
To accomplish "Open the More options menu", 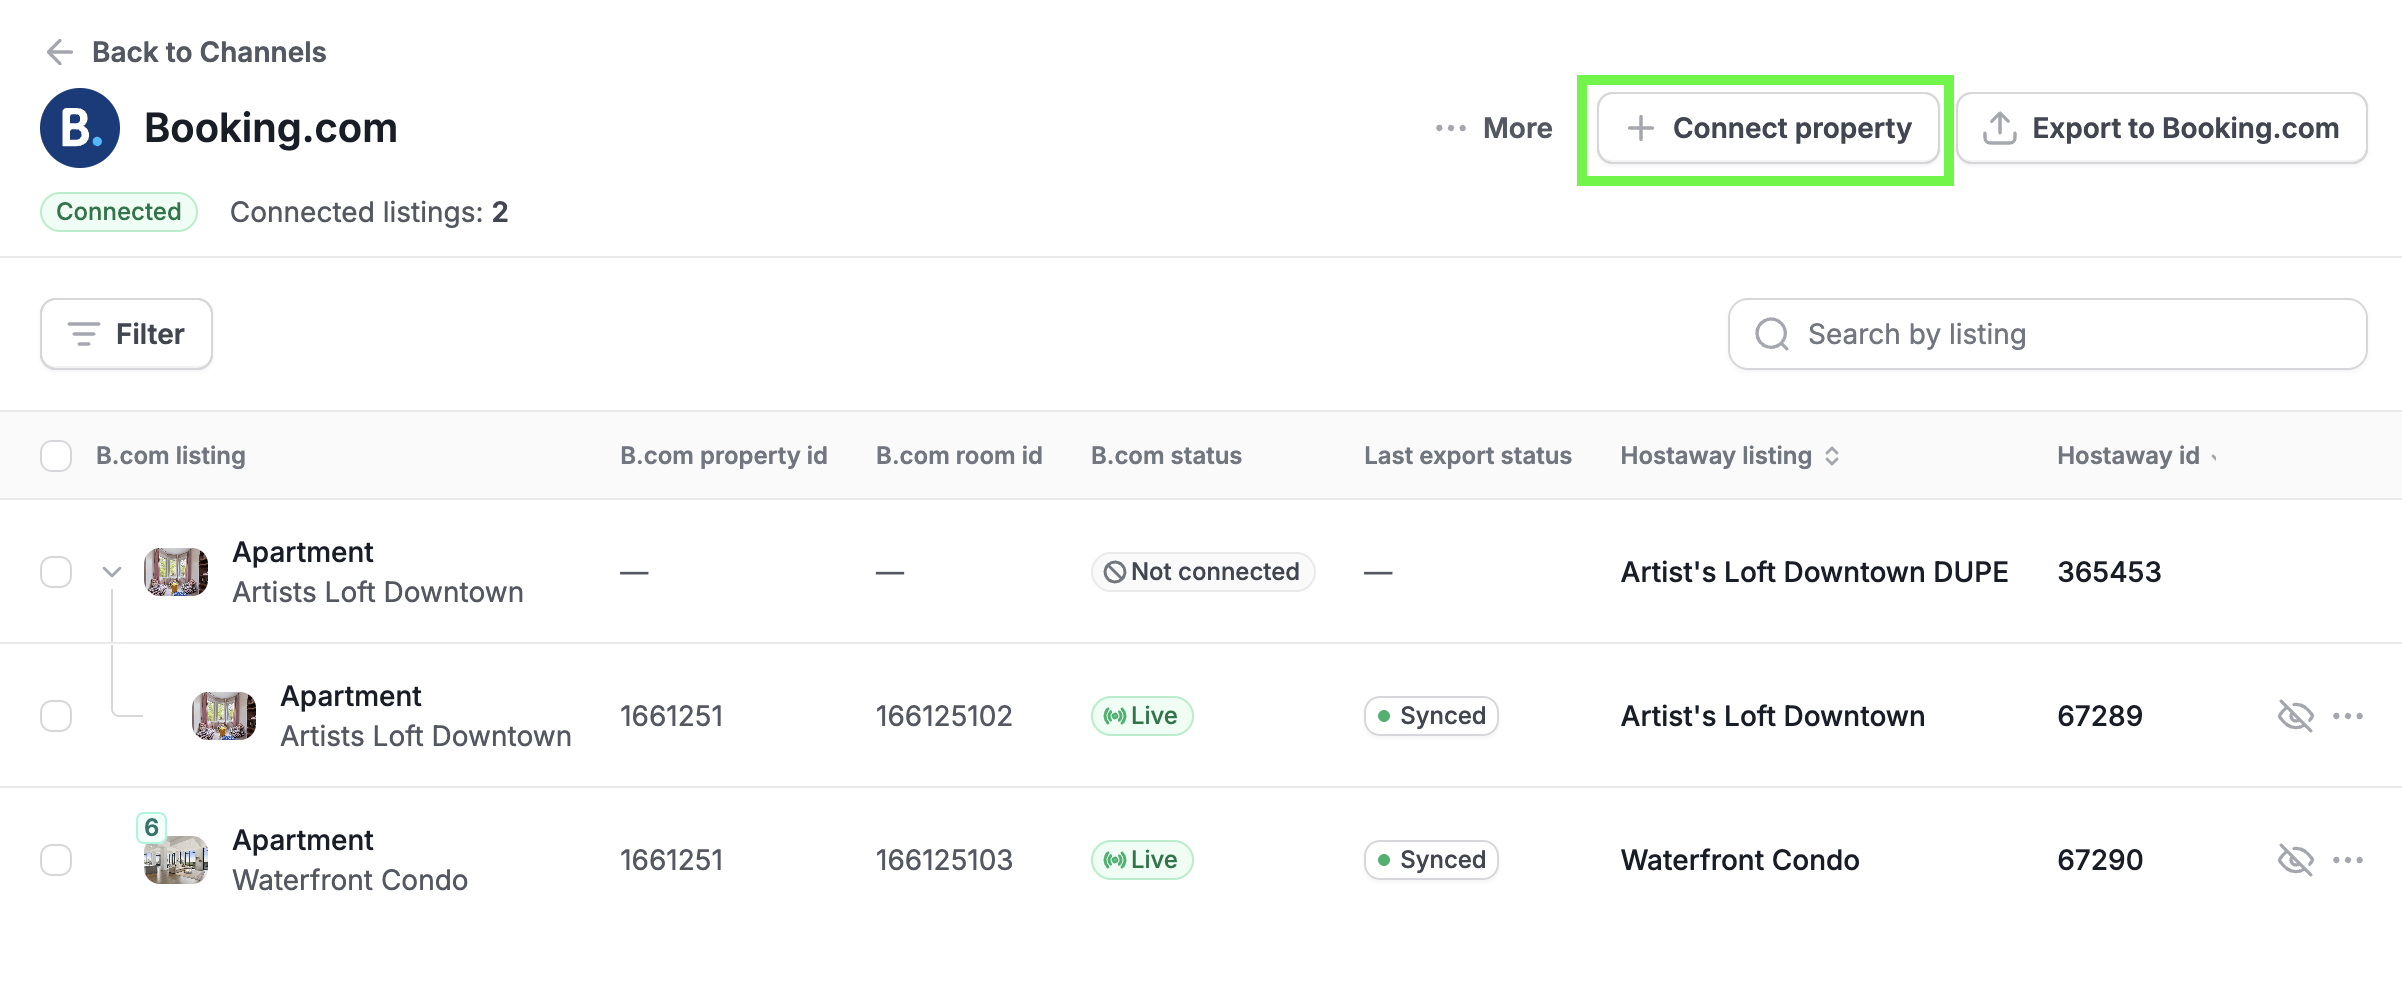I will [x=1494, y=128].
